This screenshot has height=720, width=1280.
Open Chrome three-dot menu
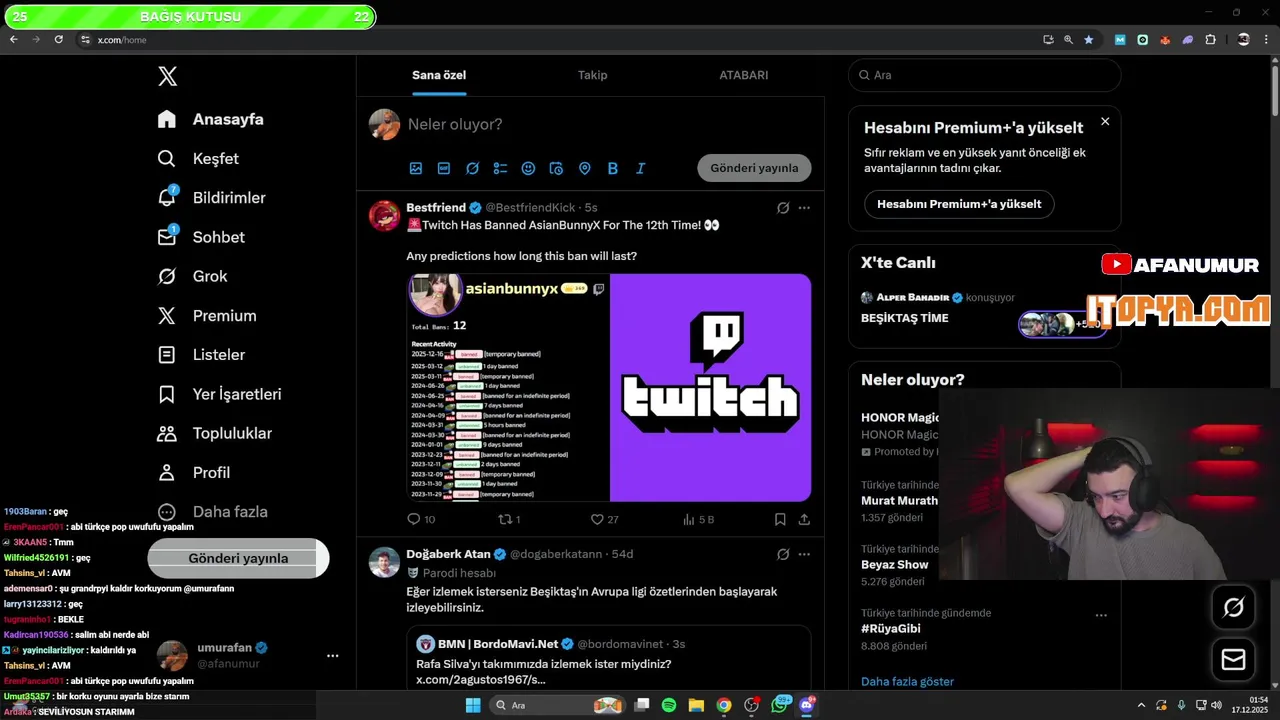point(1267,40)
